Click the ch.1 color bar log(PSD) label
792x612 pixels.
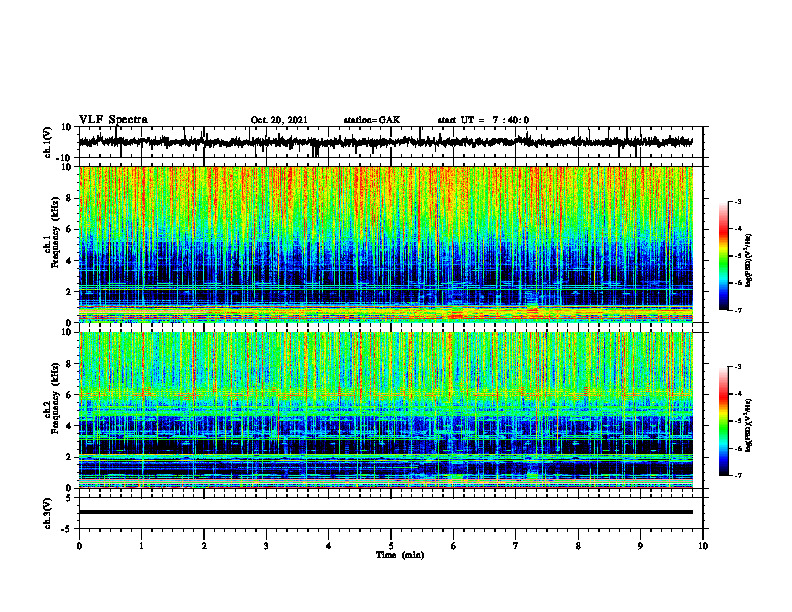click(x=749, y=261)
